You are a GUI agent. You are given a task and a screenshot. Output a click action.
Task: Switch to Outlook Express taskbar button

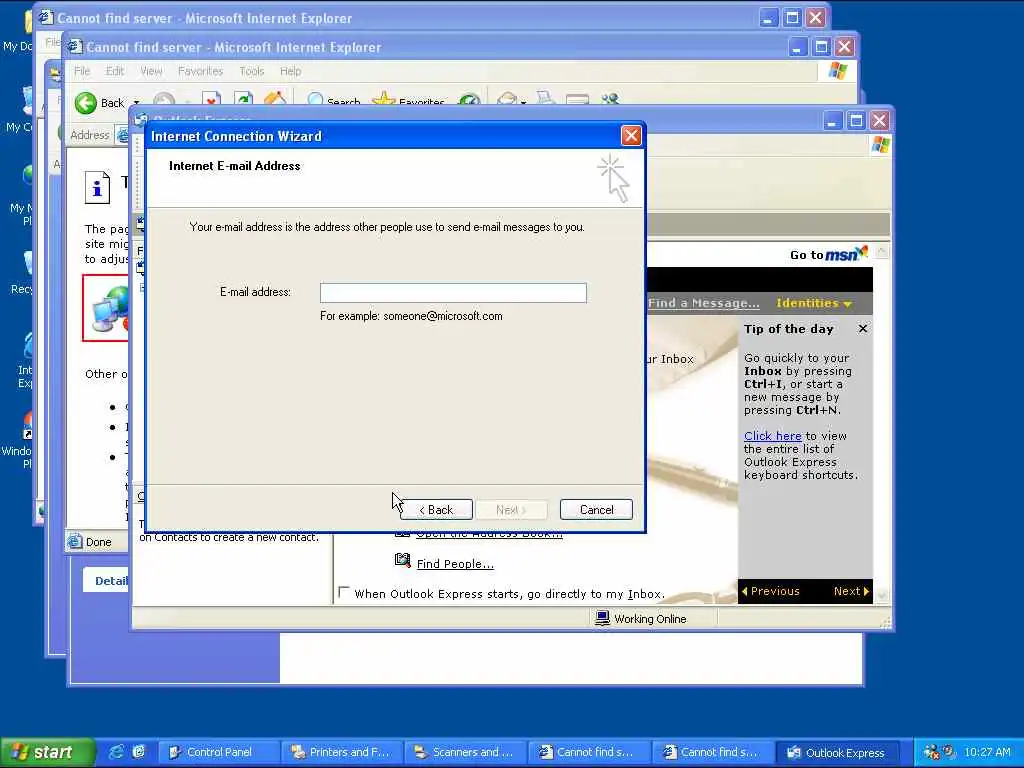coord(837,752)
